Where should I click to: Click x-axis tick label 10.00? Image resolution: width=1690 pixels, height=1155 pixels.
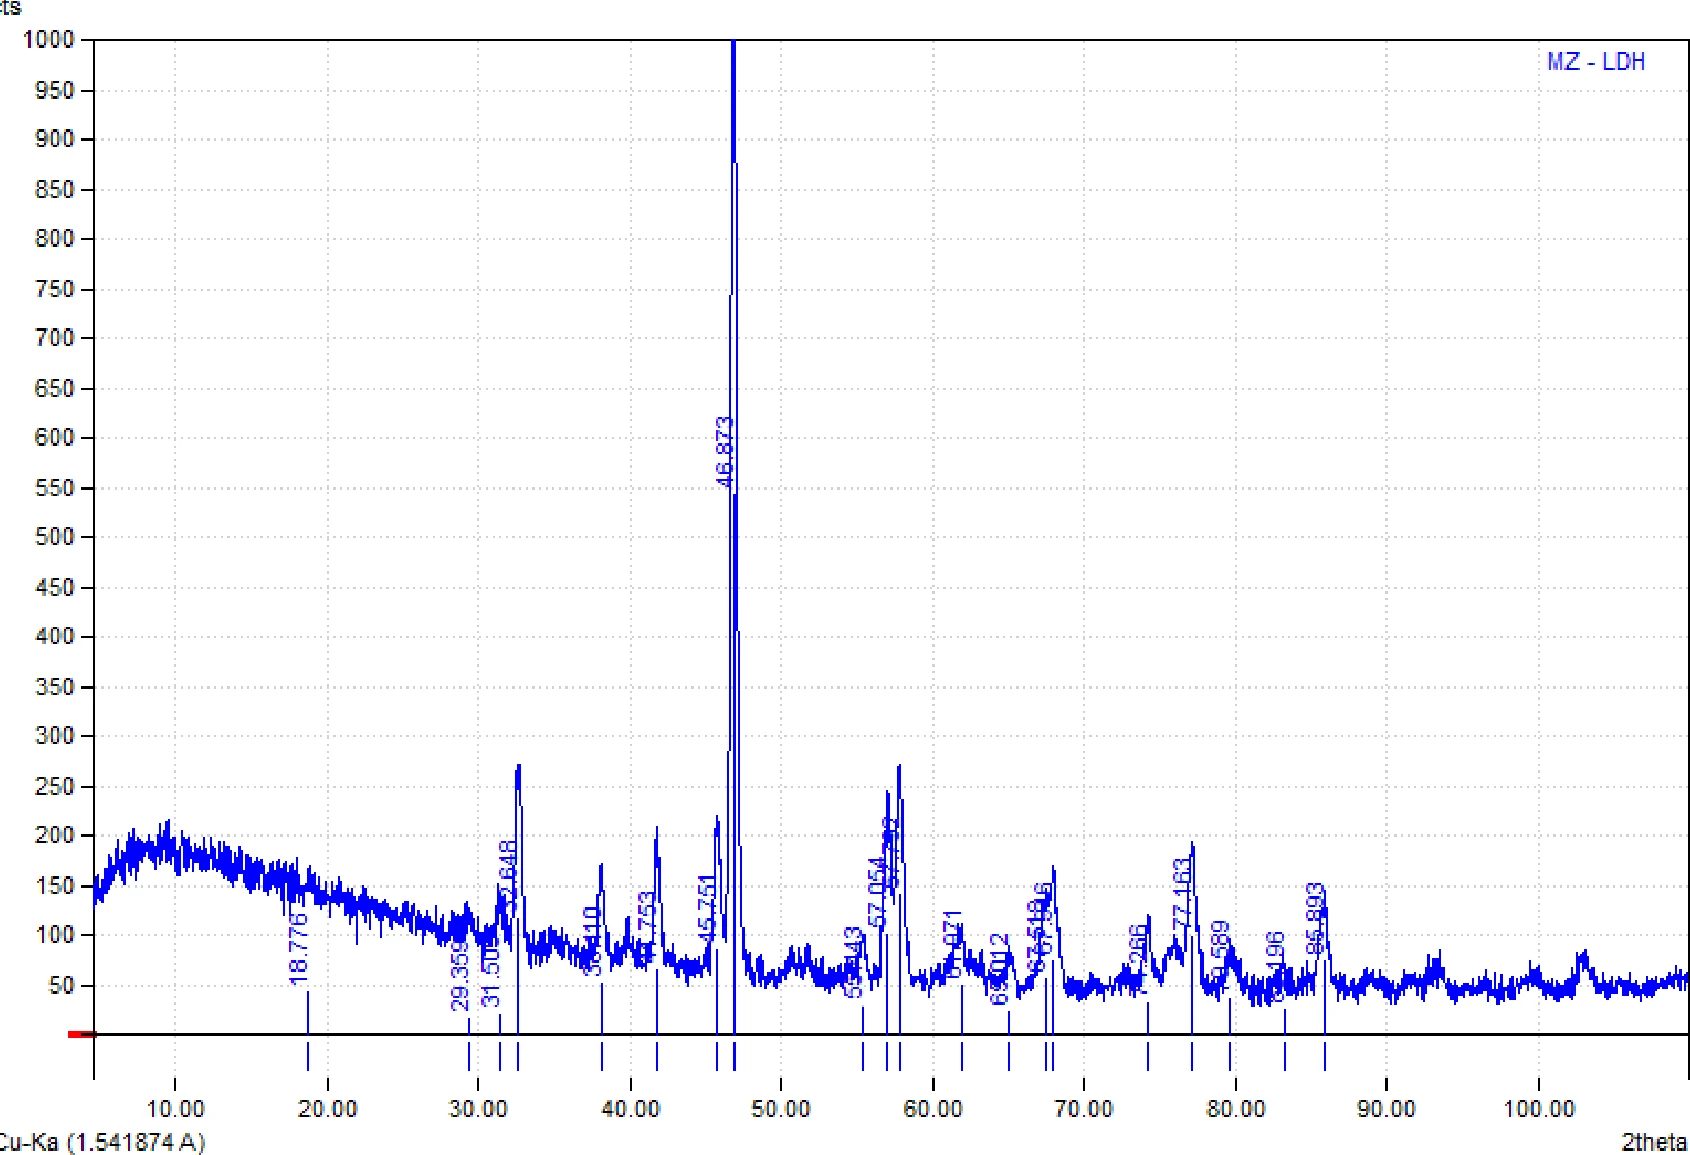tap(175, 1109)
